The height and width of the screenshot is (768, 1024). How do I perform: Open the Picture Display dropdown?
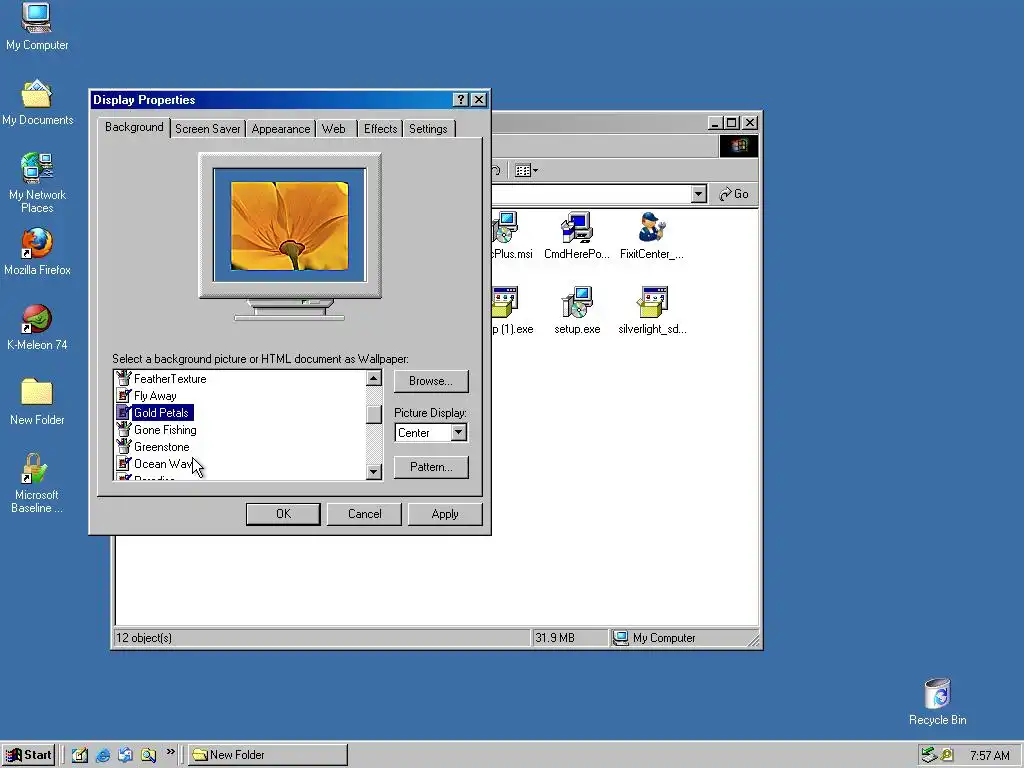tap(458, 432)
